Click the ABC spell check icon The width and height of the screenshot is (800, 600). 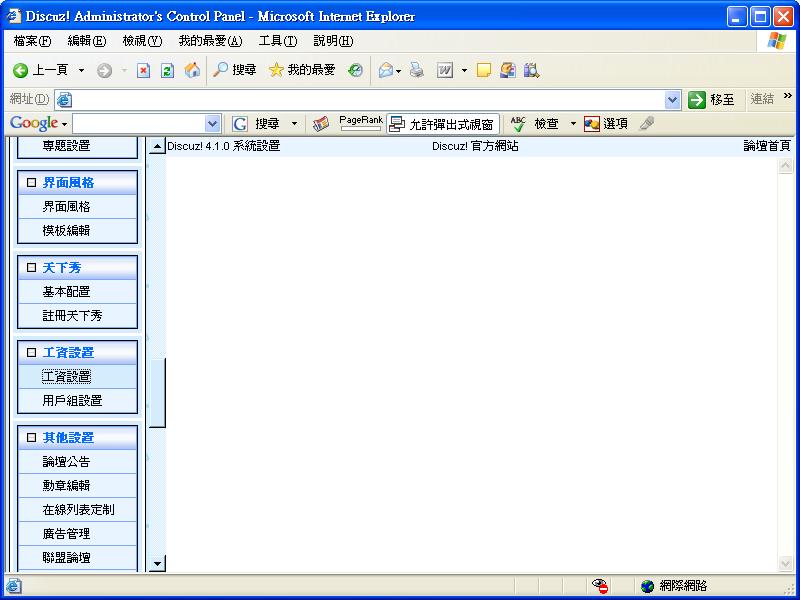pos(518,123)
